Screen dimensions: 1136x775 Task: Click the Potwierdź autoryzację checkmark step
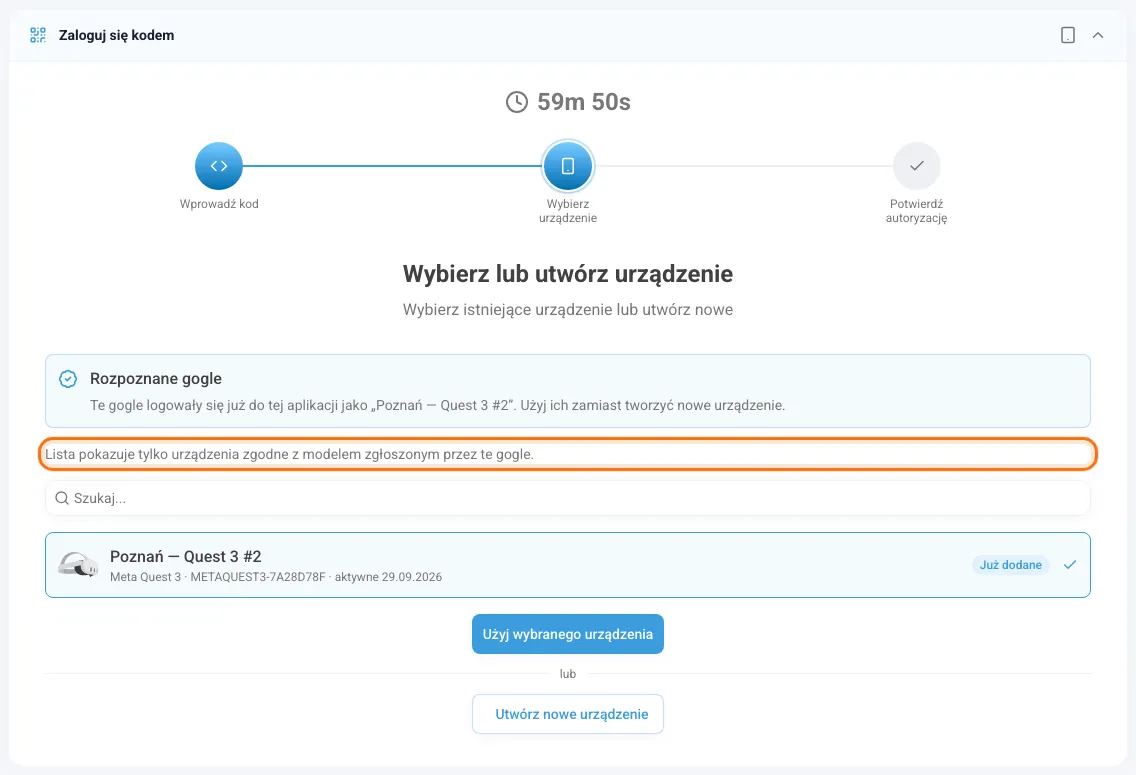tap(916, 166)
